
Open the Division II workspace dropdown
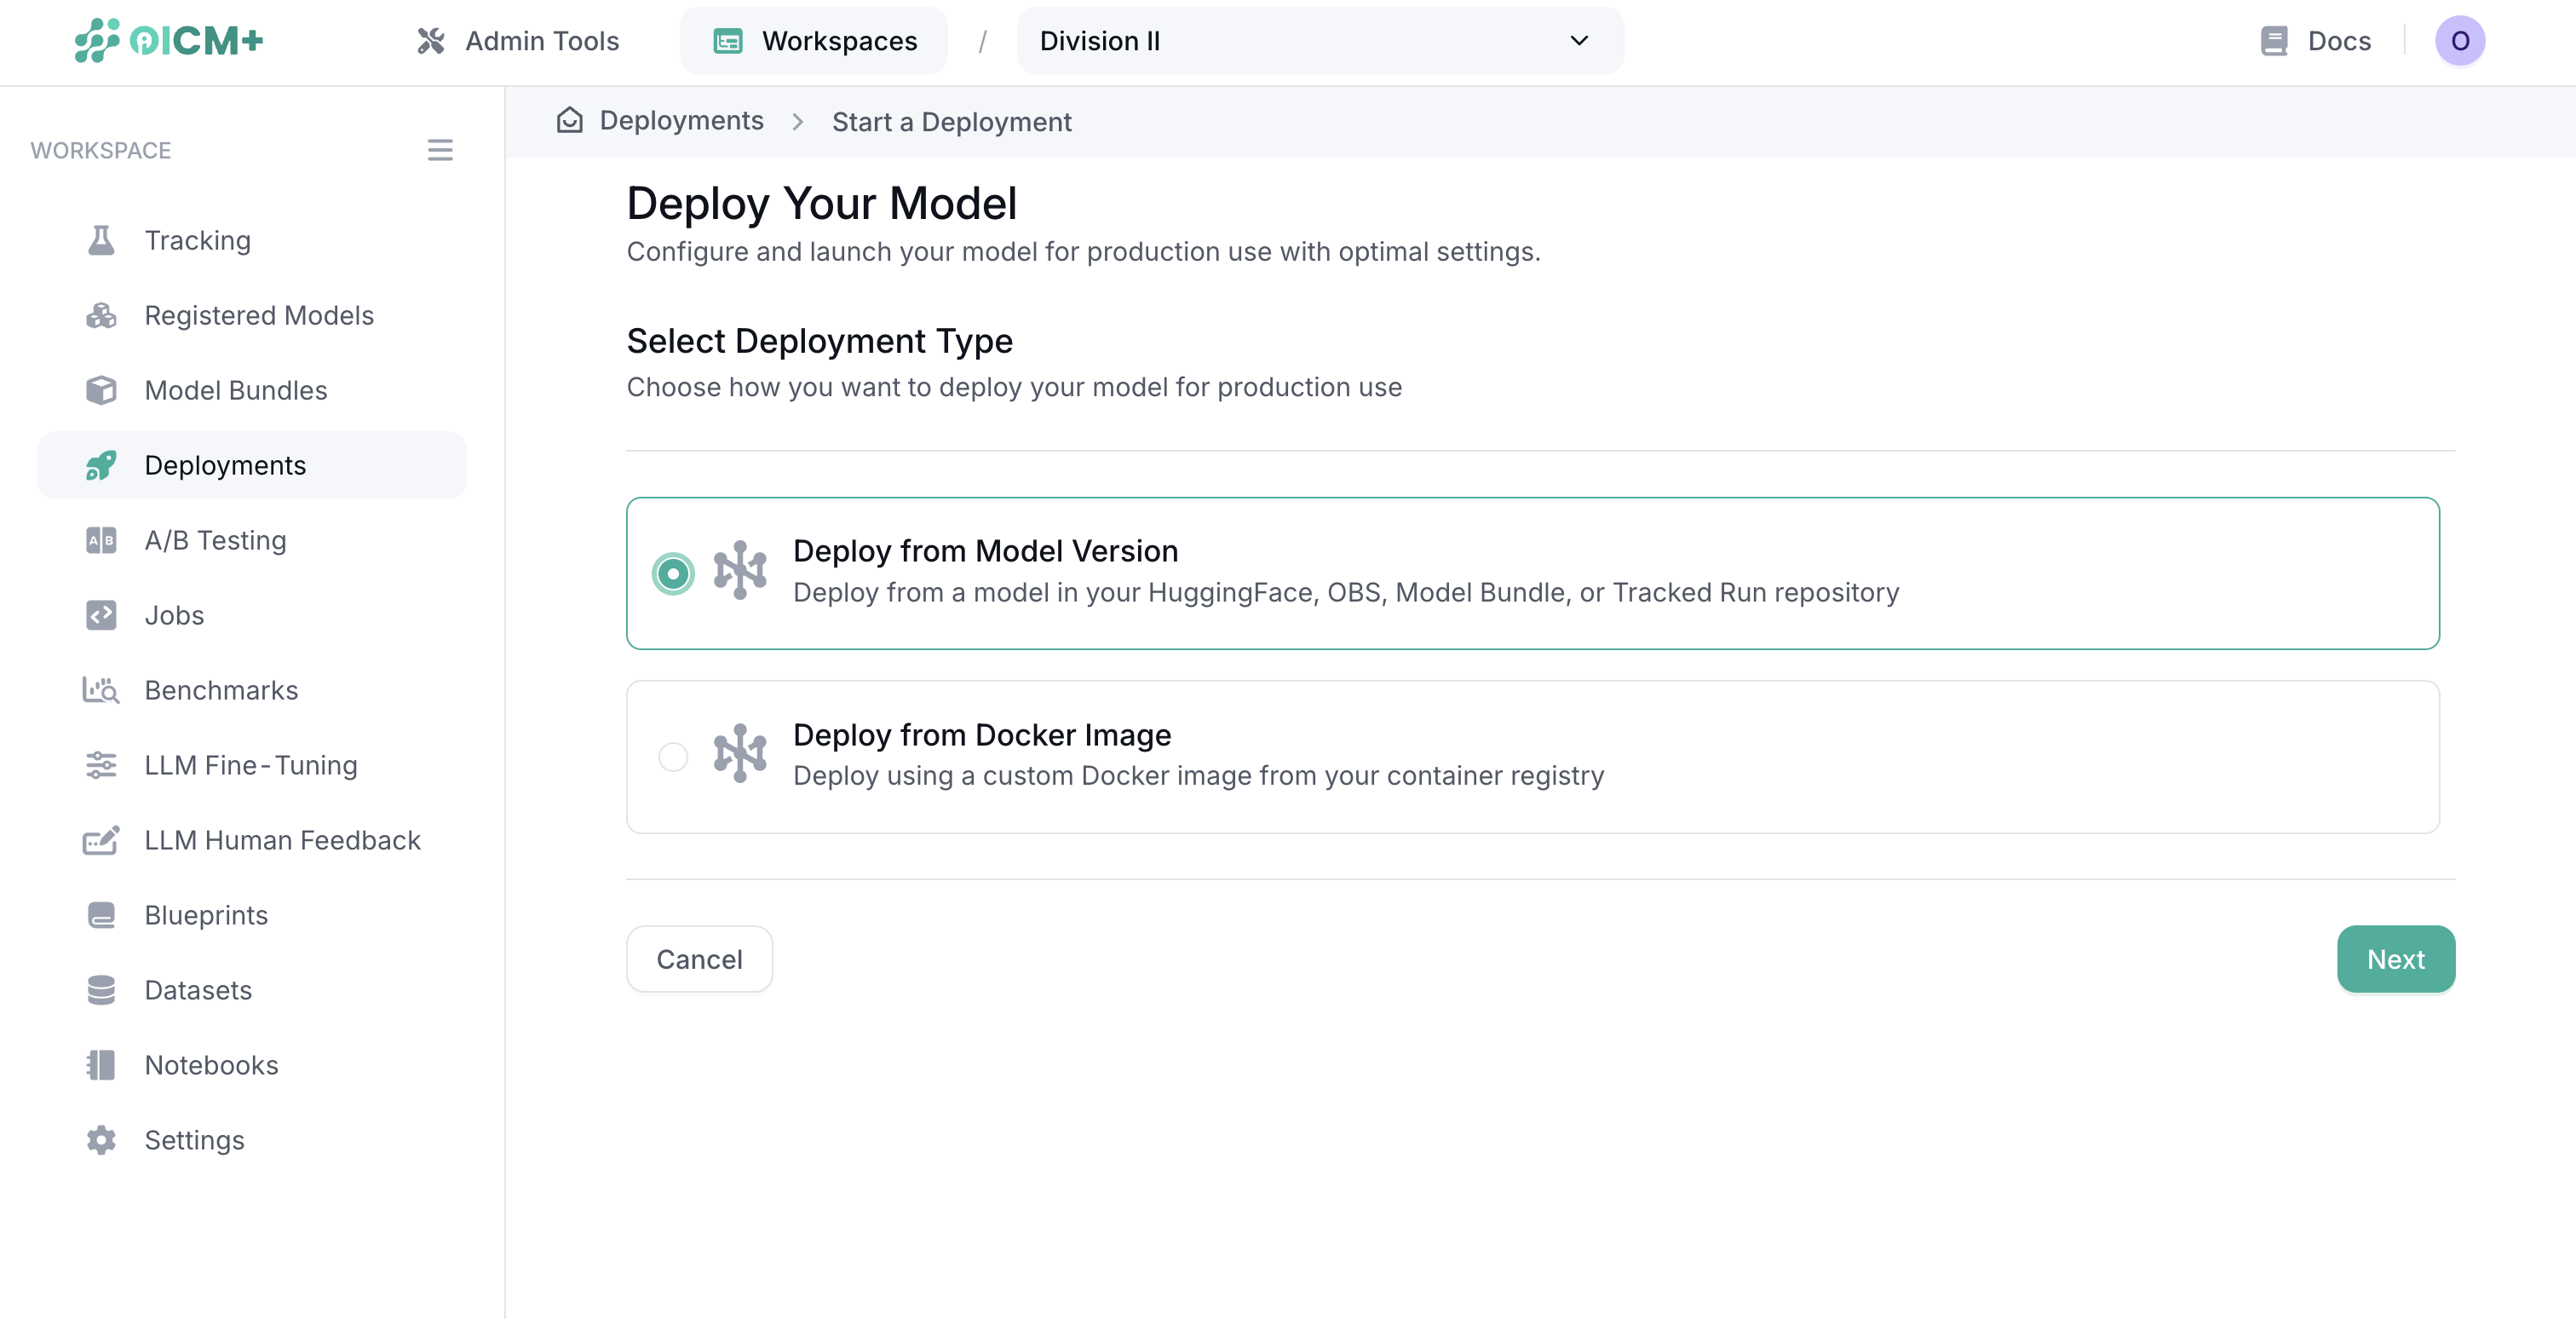click(x=1318, y=41)
